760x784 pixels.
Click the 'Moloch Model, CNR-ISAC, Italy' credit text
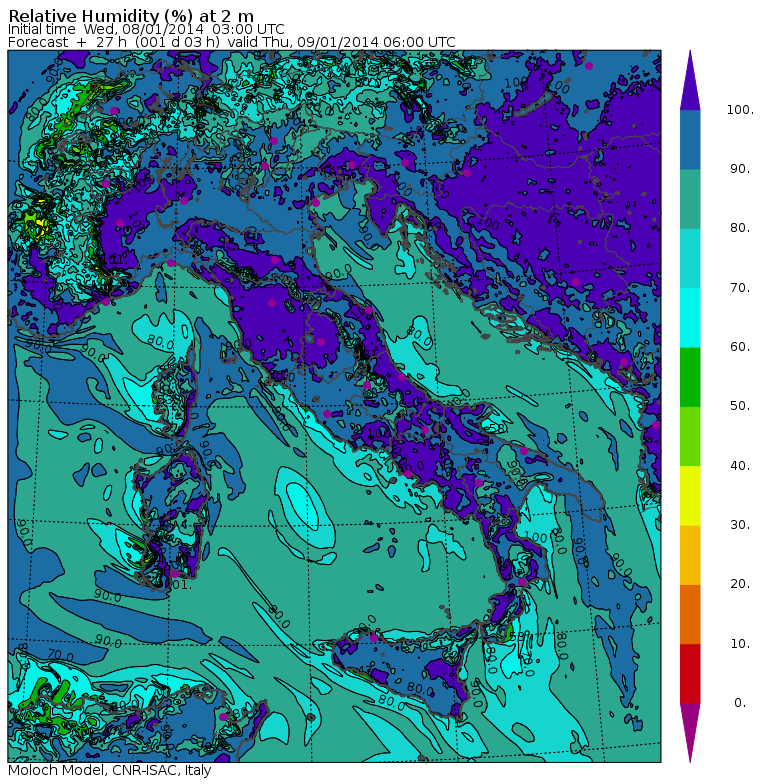point(110,770)
